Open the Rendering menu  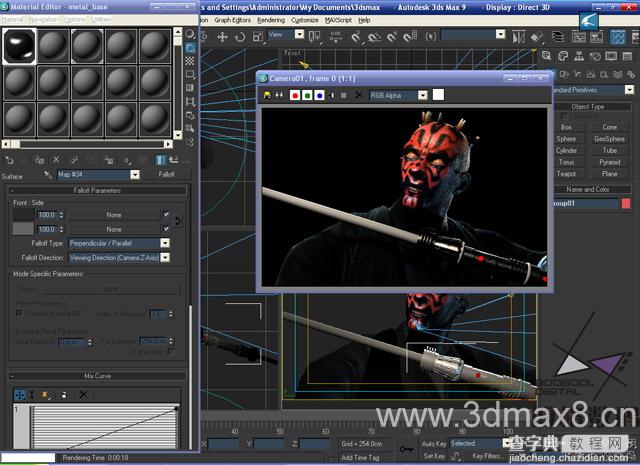(271, 20)
